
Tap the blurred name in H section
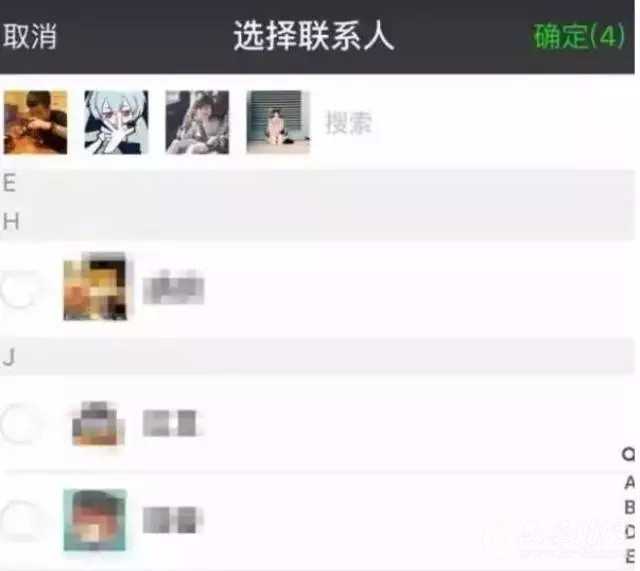click(173, 287)
